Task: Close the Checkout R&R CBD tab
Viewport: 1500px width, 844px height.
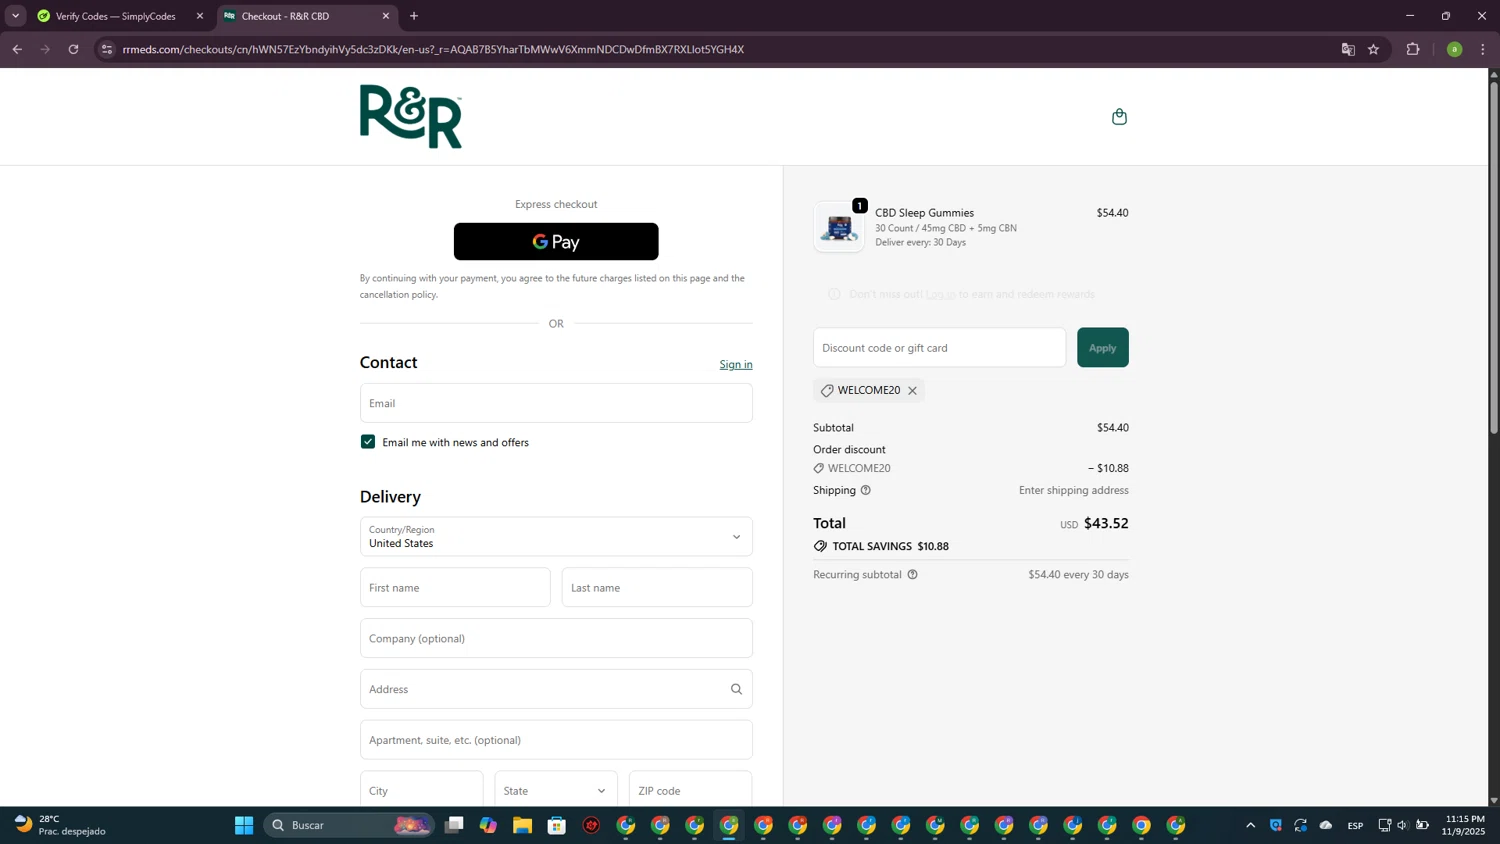Action: click(x=386, y=16)
